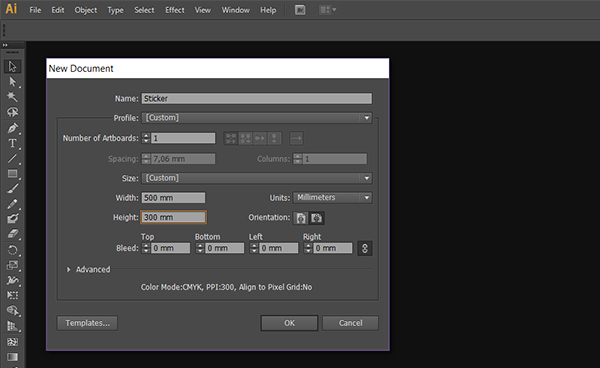Open the Select menu
This screenshot has width=600, height=368.
pos(144,10)
